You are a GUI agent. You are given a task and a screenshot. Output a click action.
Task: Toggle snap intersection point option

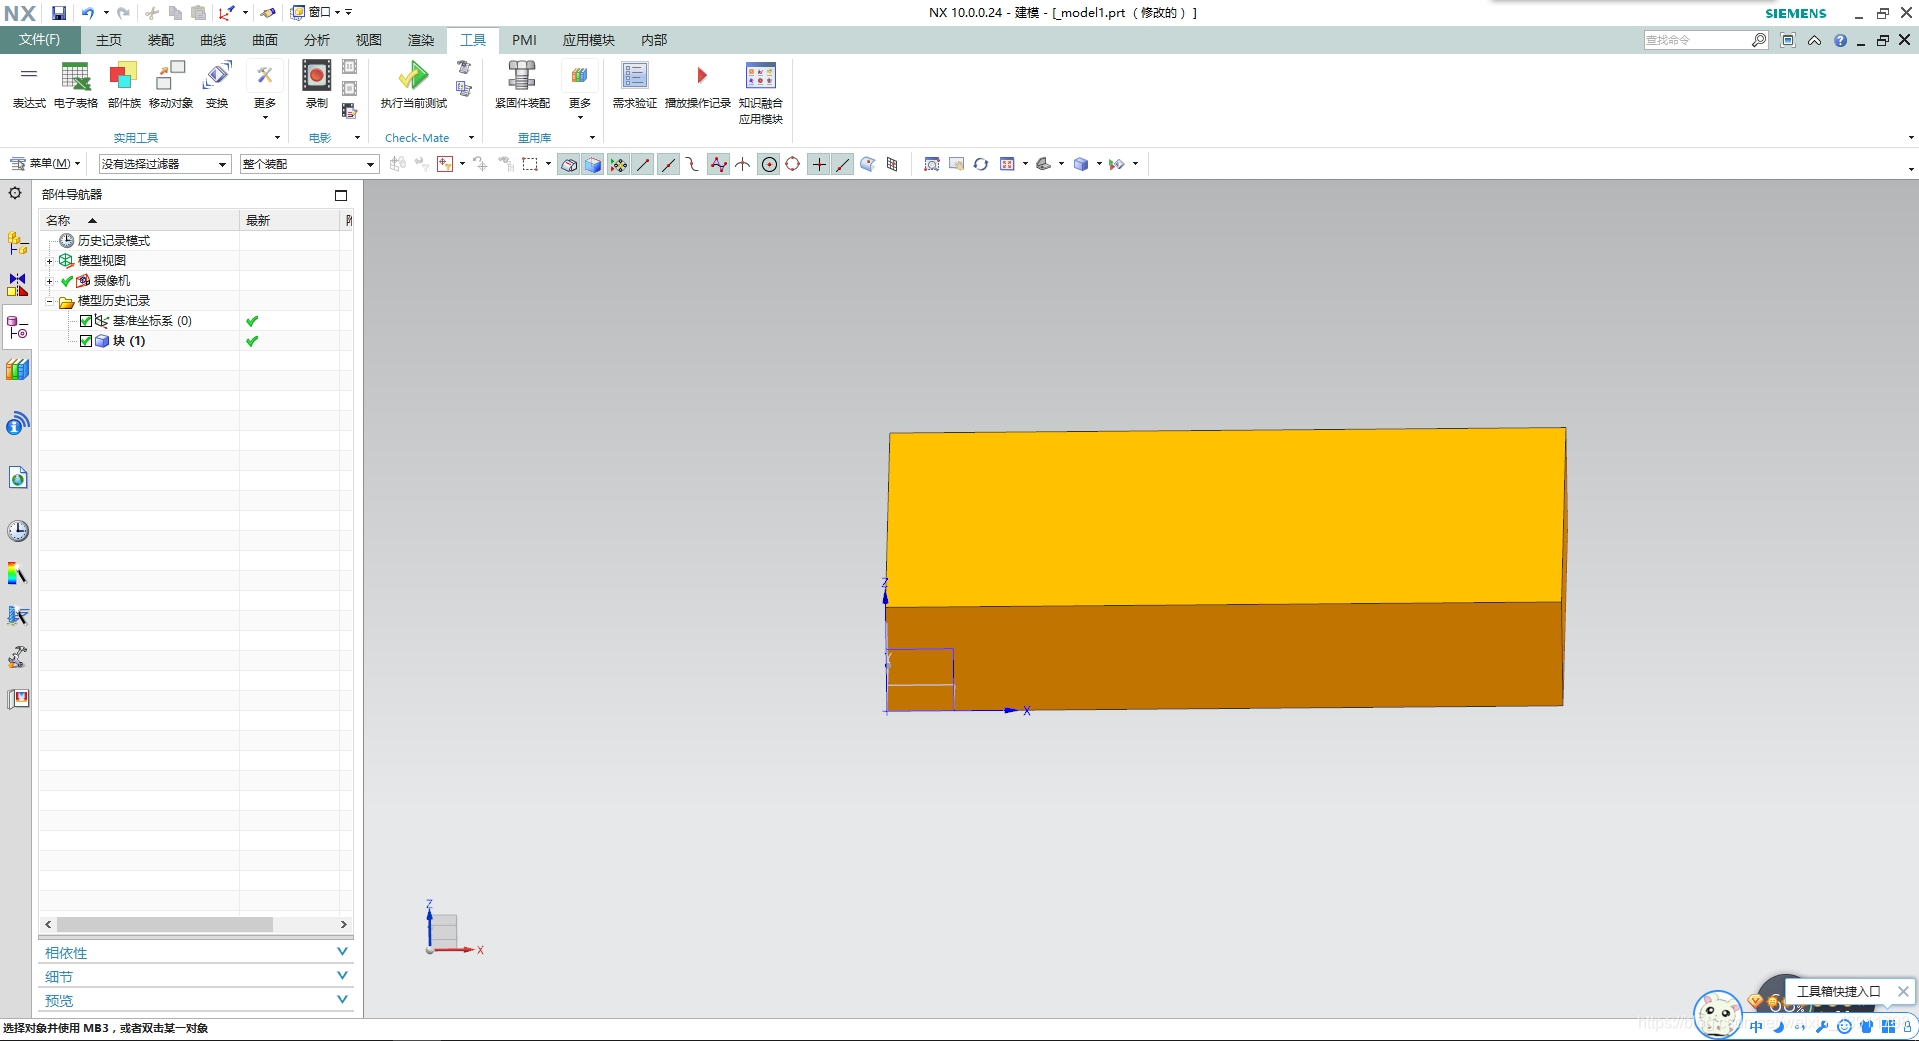[743, 164]
